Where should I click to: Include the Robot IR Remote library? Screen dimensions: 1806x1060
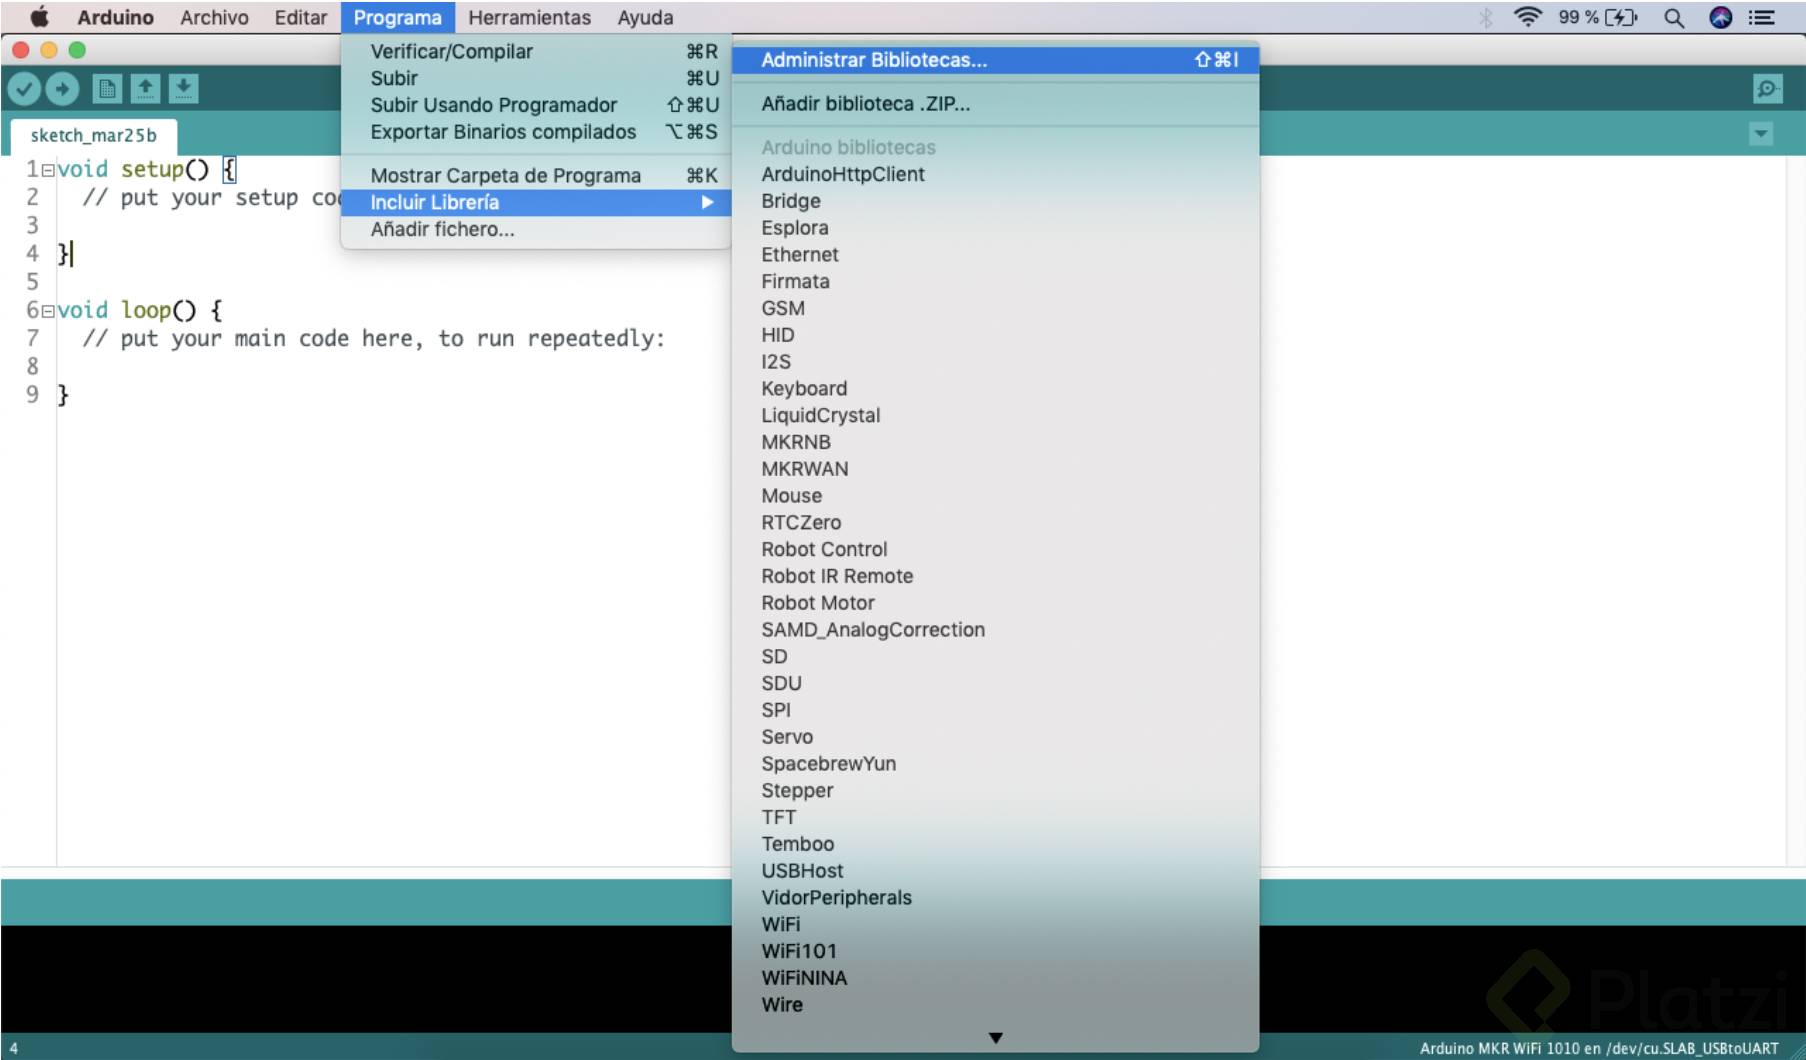995,576
